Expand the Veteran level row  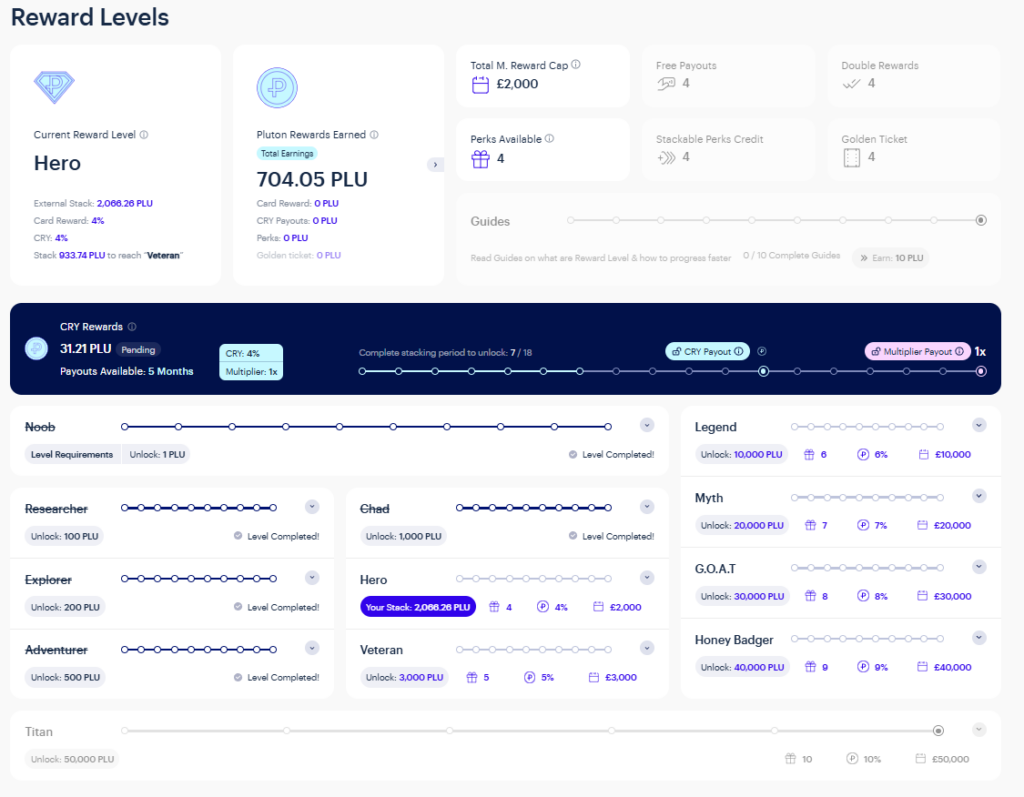click(x=647, y=648)
